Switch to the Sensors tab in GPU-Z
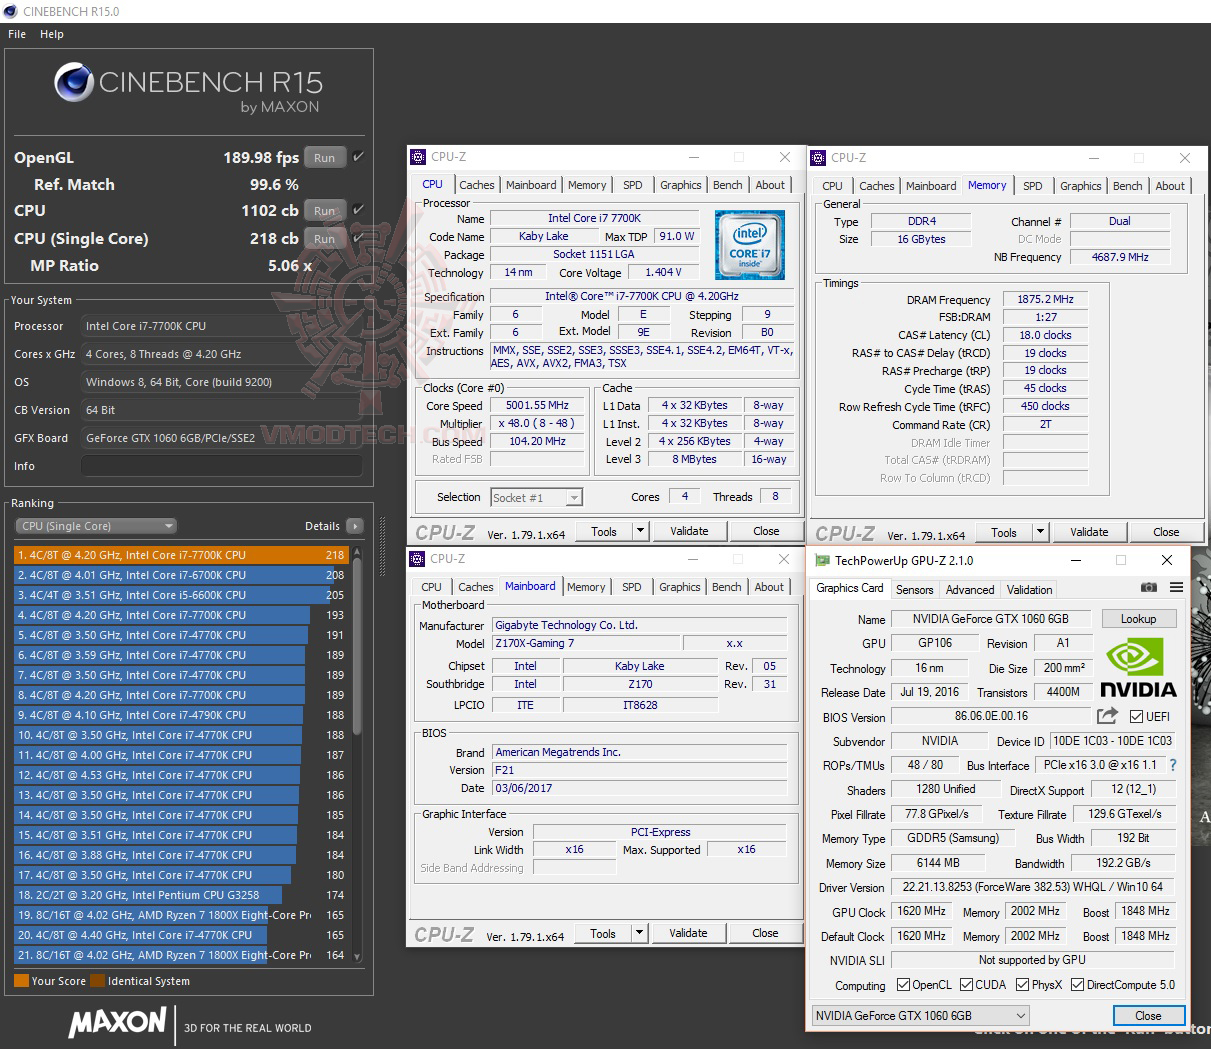Image resolution: width=1211 pixels, height=1049 pixels. click(x=914, y=589)
